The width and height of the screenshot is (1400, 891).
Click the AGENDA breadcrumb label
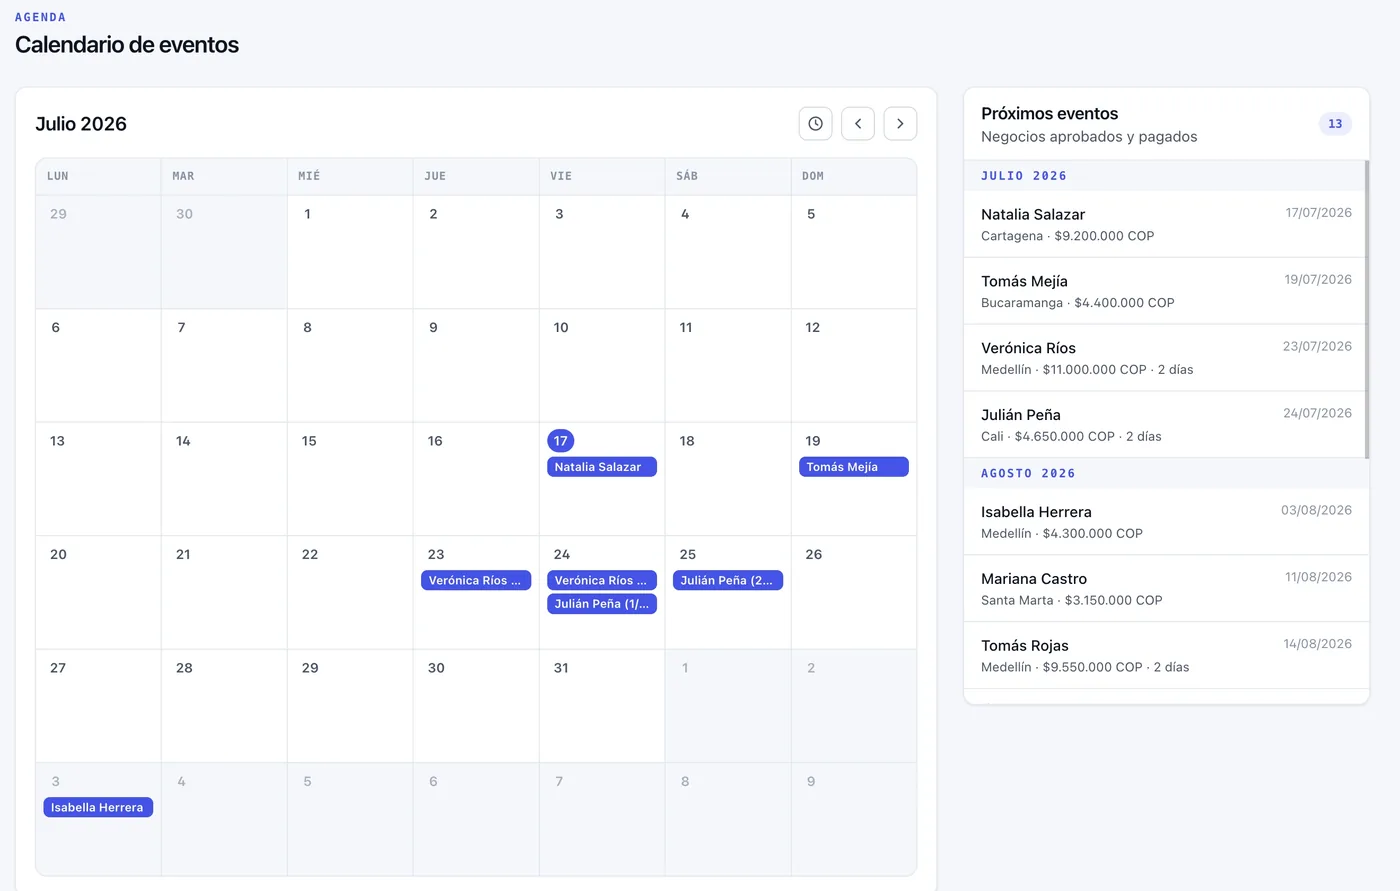(40, 17)
